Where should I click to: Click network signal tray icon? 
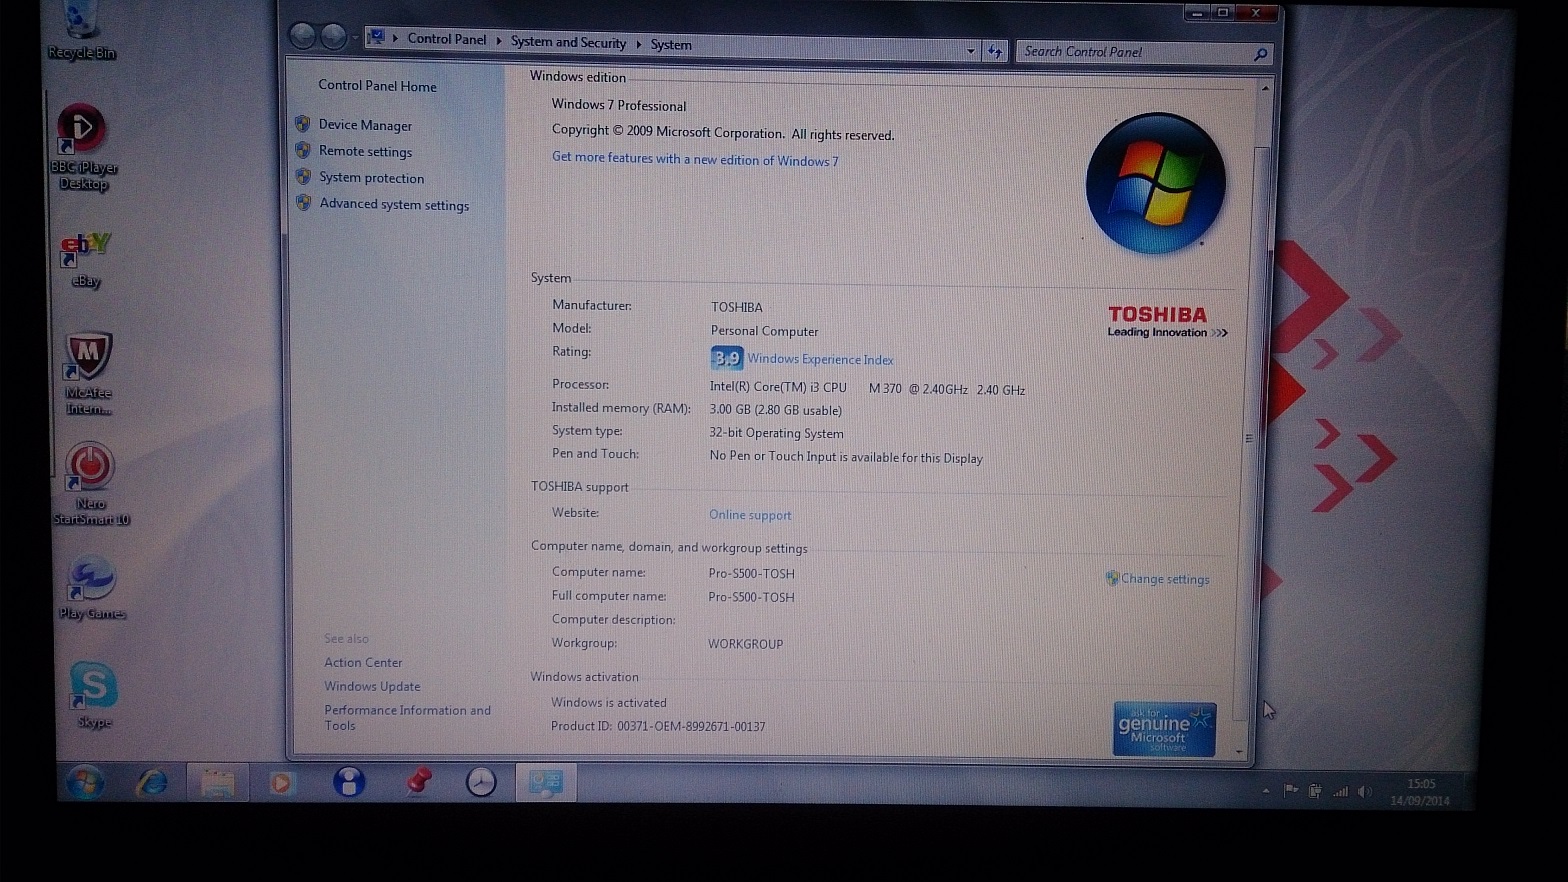click(1340, 792)
